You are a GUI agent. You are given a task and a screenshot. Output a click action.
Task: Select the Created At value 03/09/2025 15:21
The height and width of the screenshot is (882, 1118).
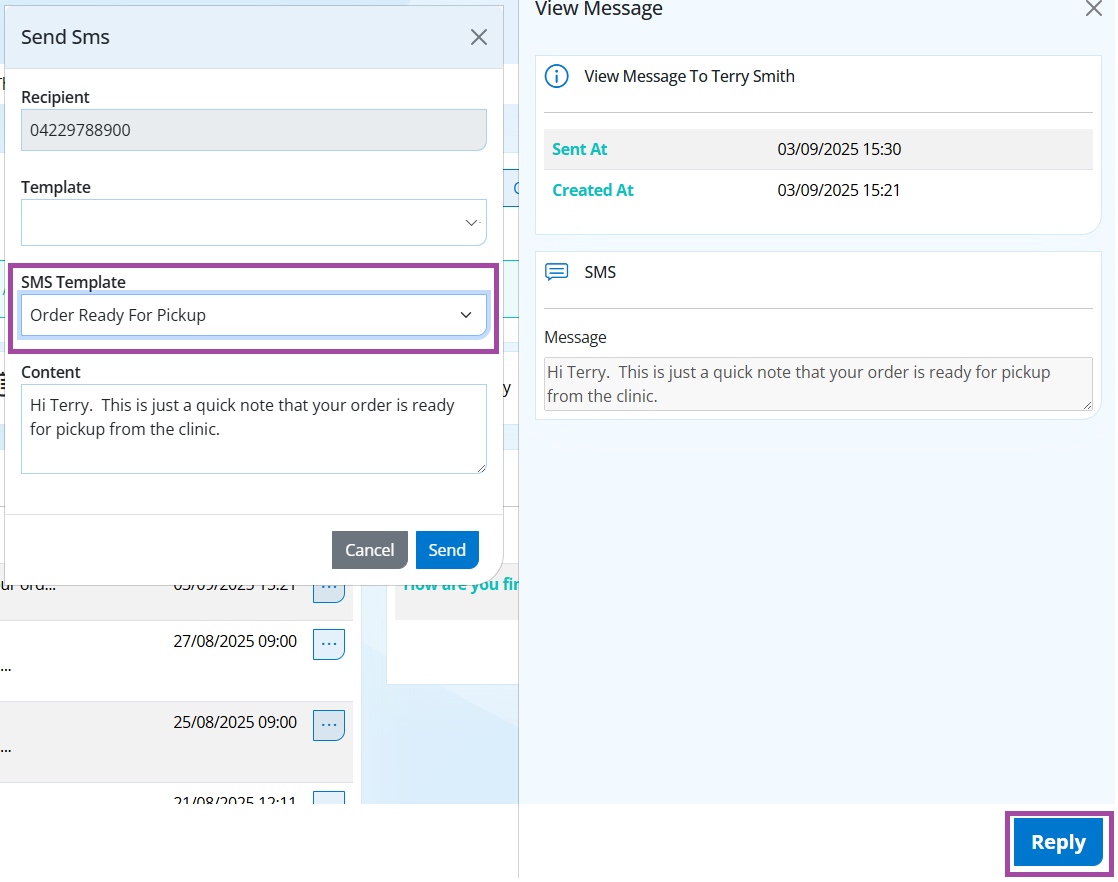(838, 190)
